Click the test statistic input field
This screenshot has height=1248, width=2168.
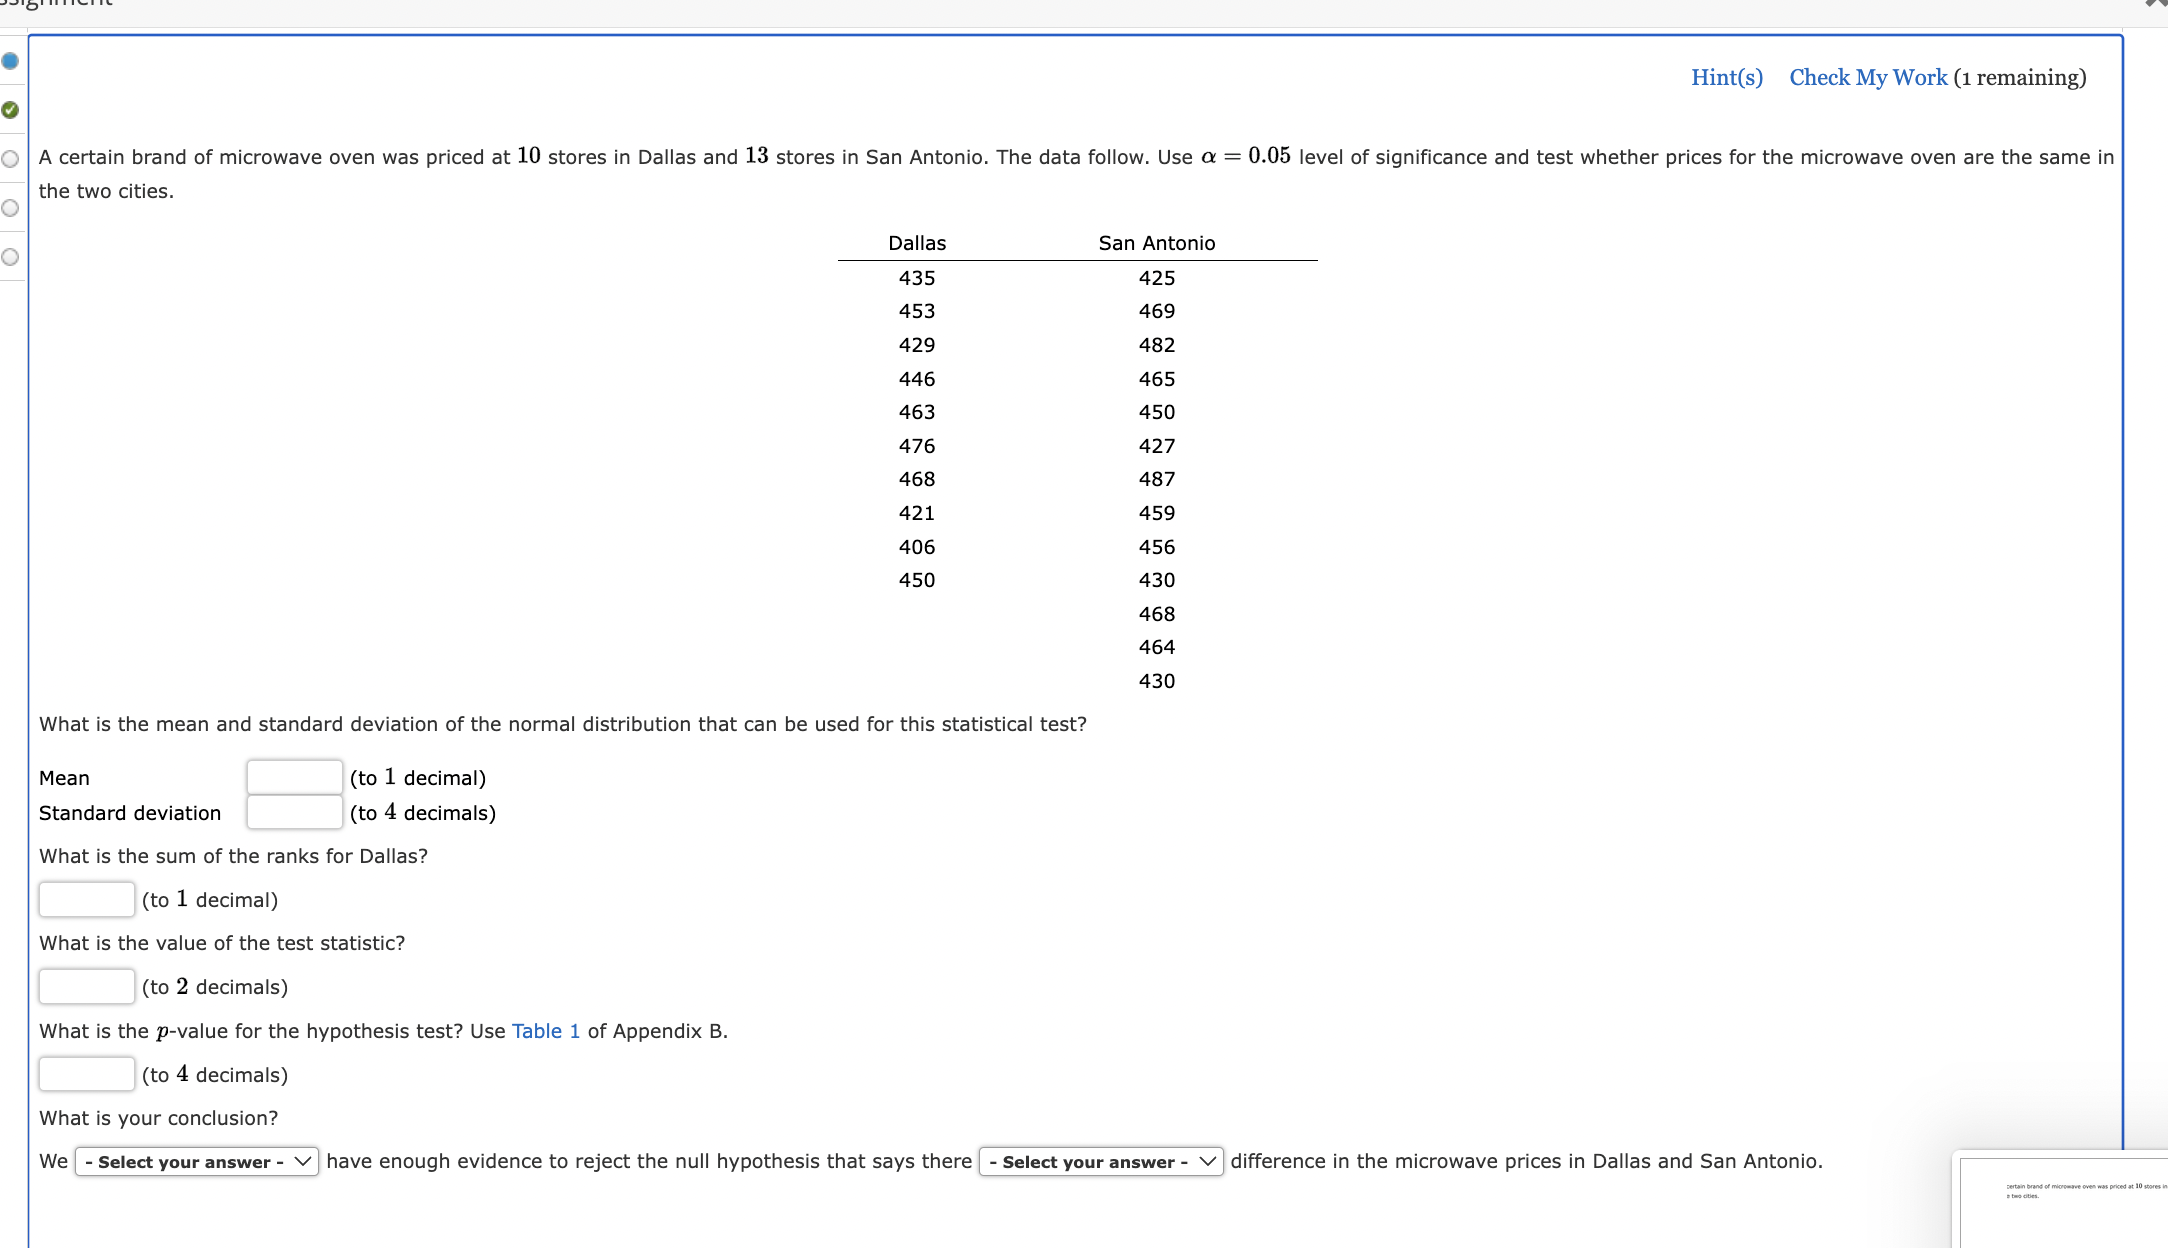(x=83, y=986)
